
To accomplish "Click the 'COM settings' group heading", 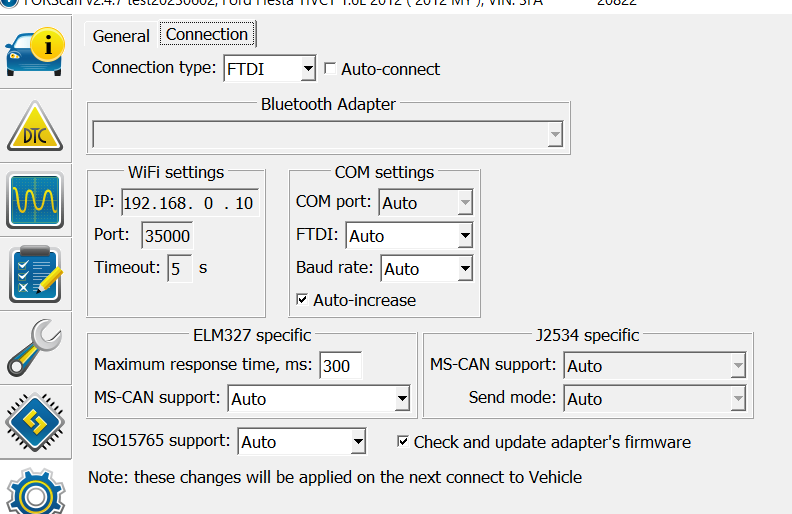I will pyautogui.click(x=384, y=172).
